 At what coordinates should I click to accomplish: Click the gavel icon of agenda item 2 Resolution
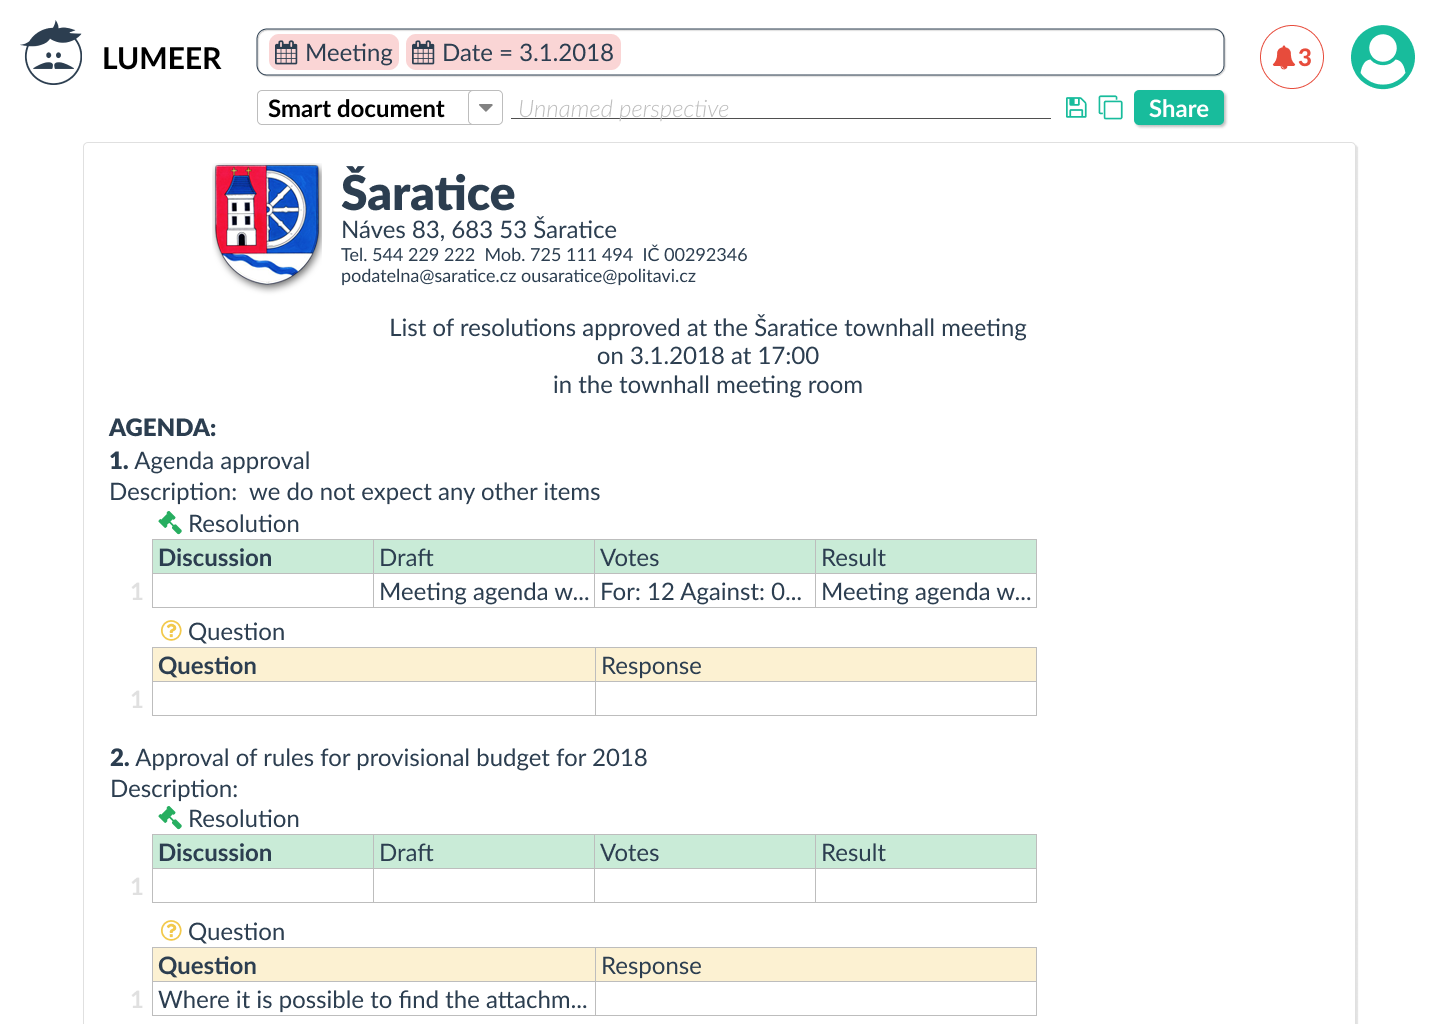tap(170, 817)
